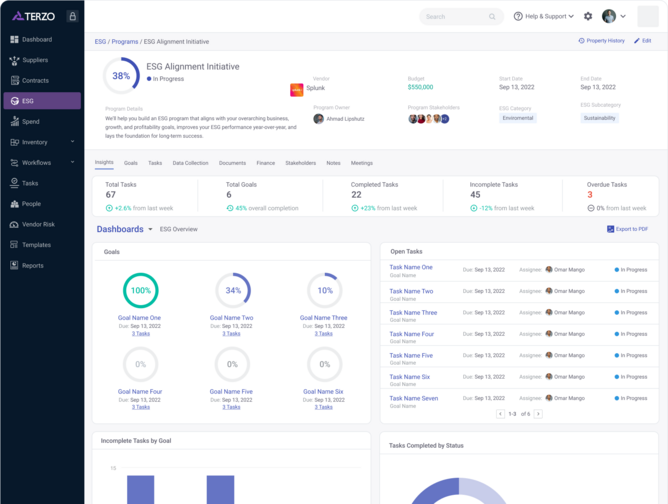Click the 10% Goal Name Three progress ring
This screenshot has width=668, height=504.
click(x=325, y=290)
